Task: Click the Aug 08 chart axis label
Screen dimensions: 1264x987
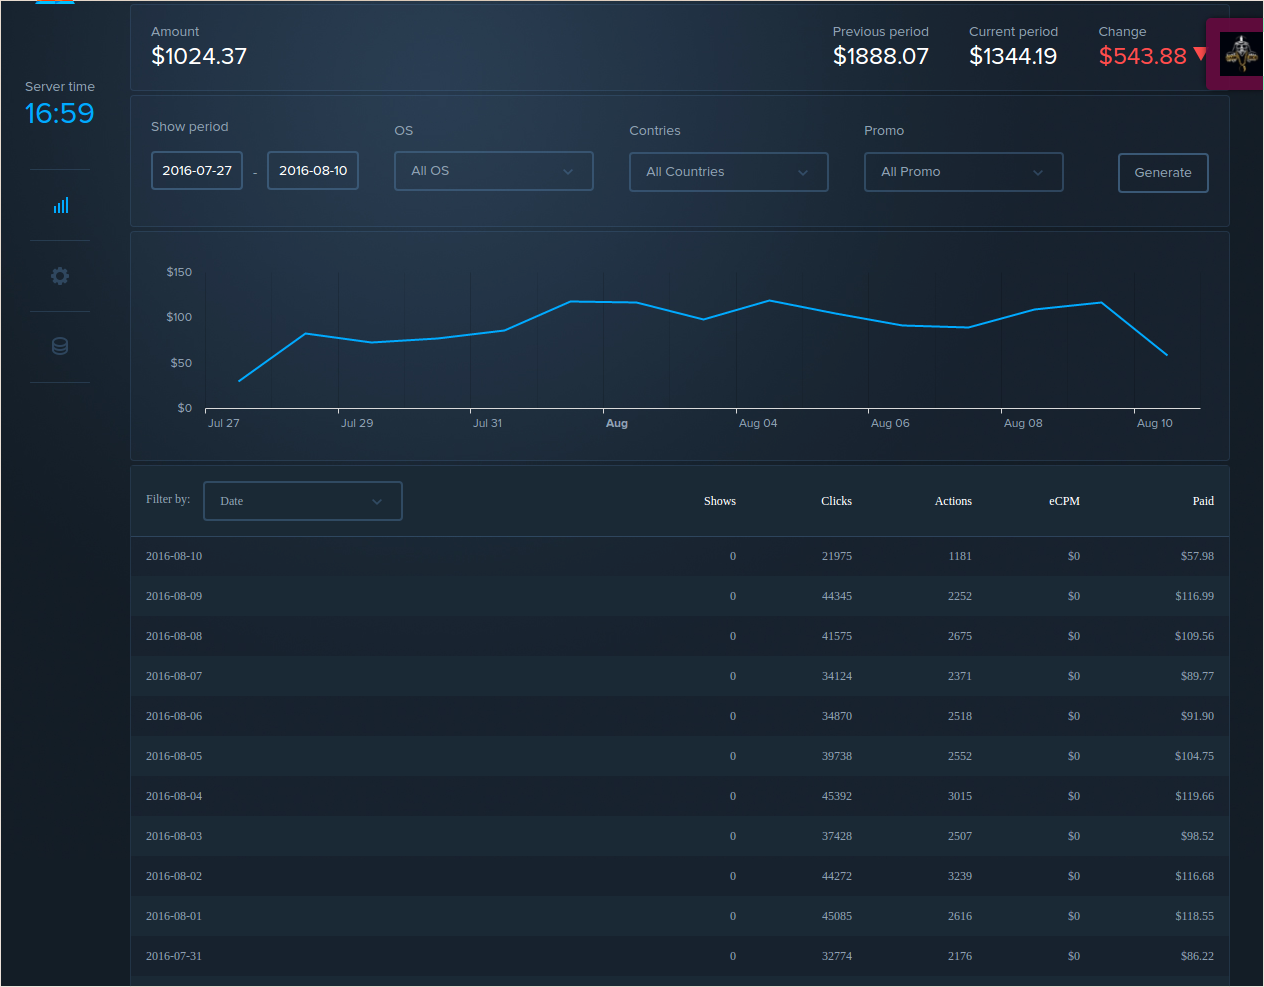Action: pos(1023,423)
